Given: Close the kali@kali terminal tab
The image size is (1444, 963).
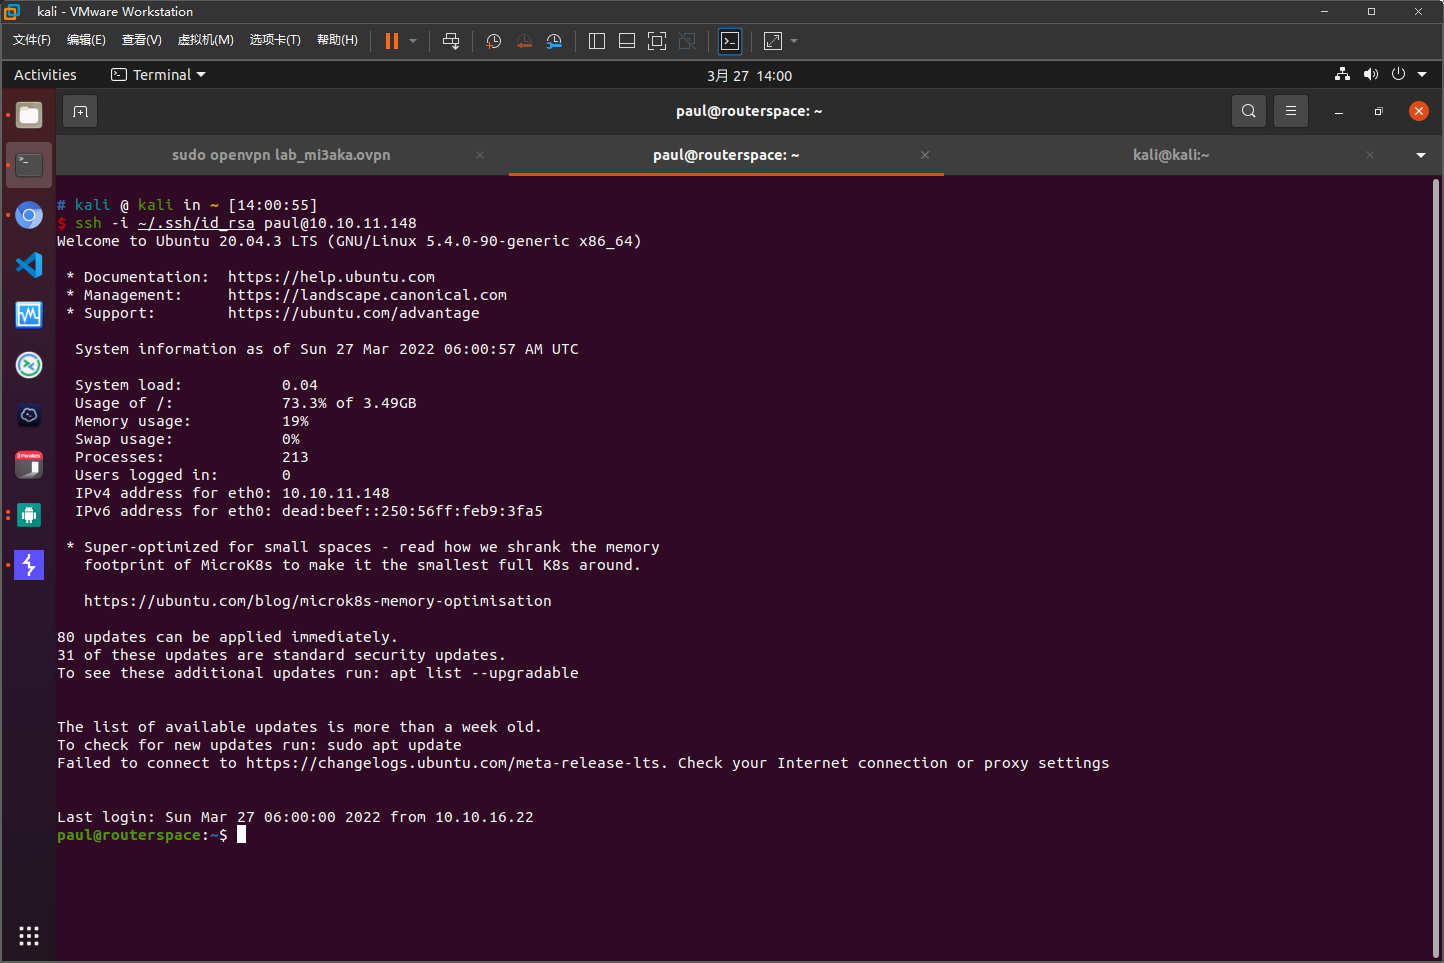Looking at the screenshot, I should (x=1370, y=155).
